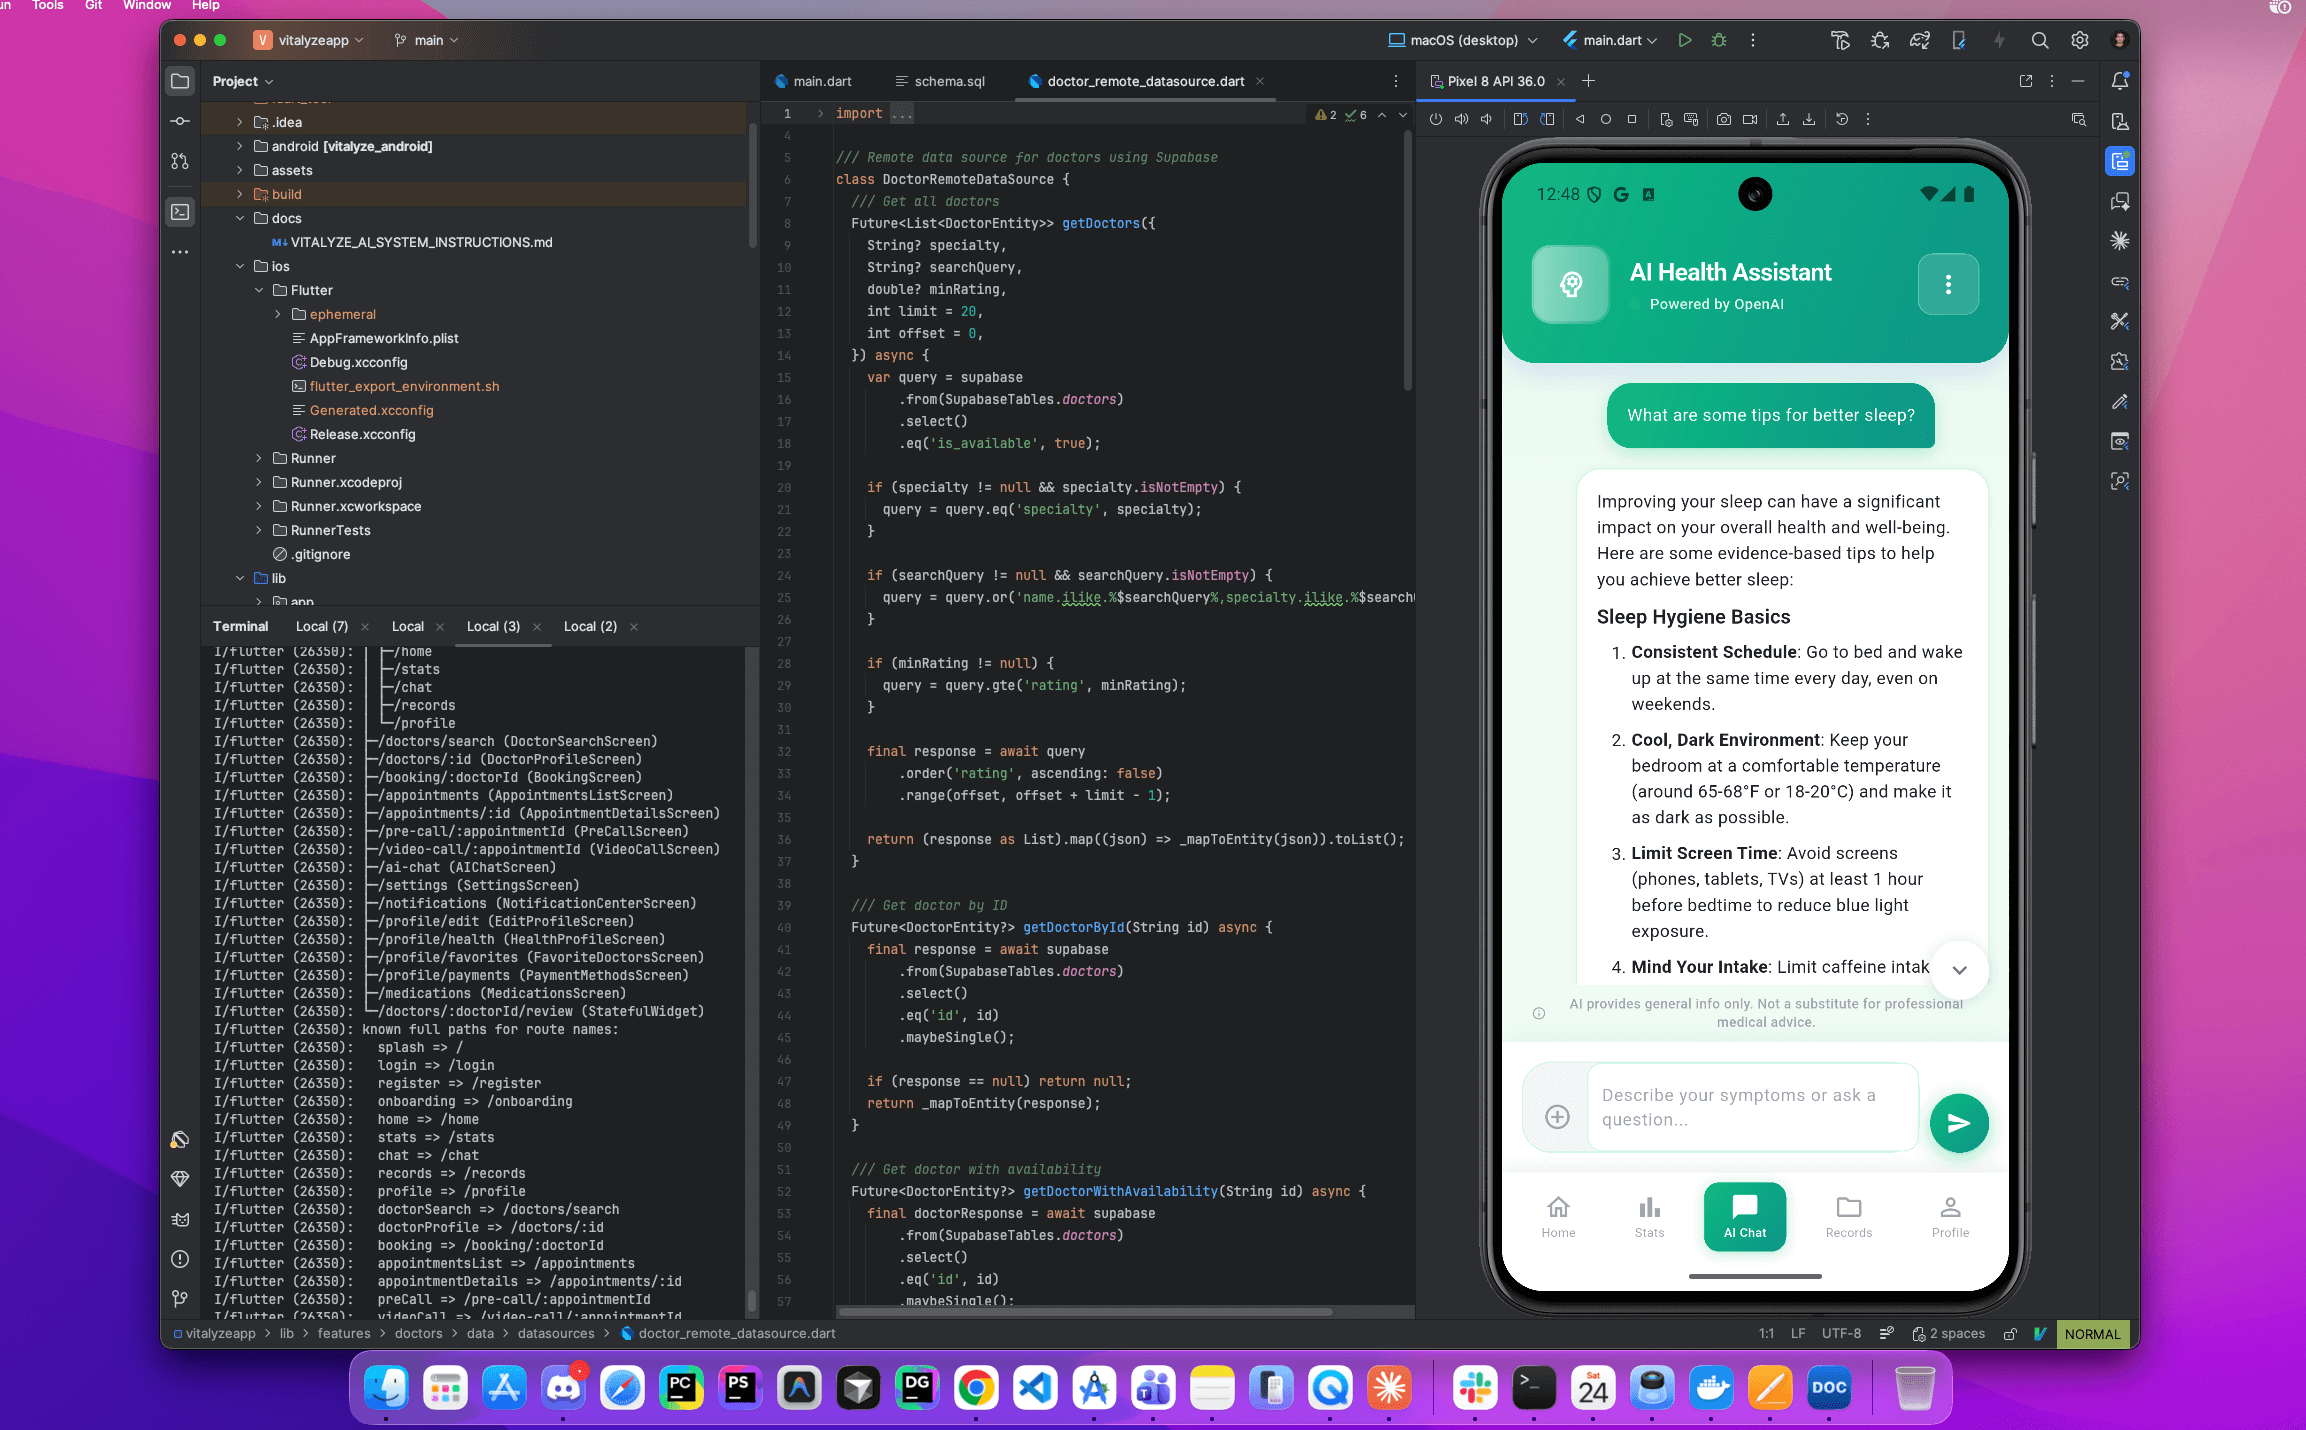
Task: Take a screenshot using the emulator camera icon
Action: [1725, 119]
